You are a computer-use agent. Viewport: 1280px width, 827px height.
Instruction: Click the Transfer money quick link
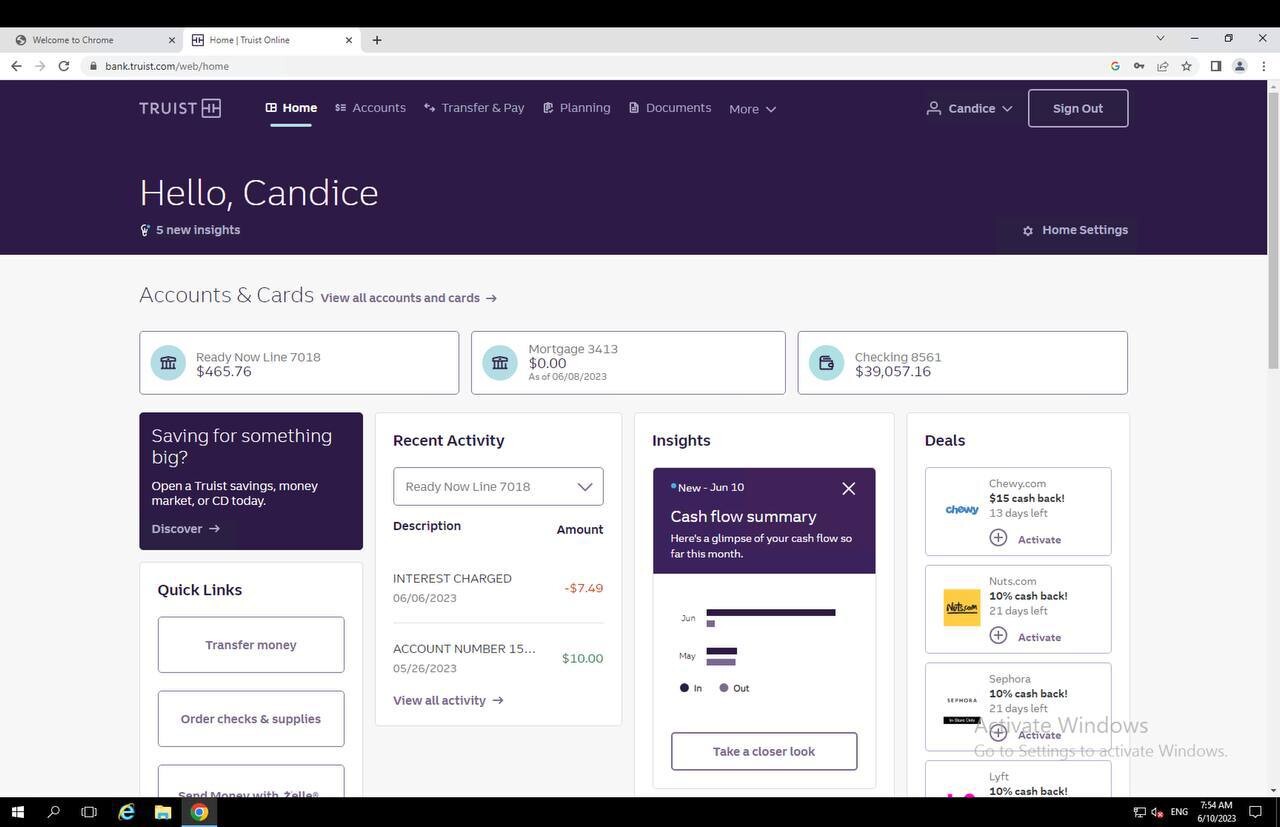(251, 645)
